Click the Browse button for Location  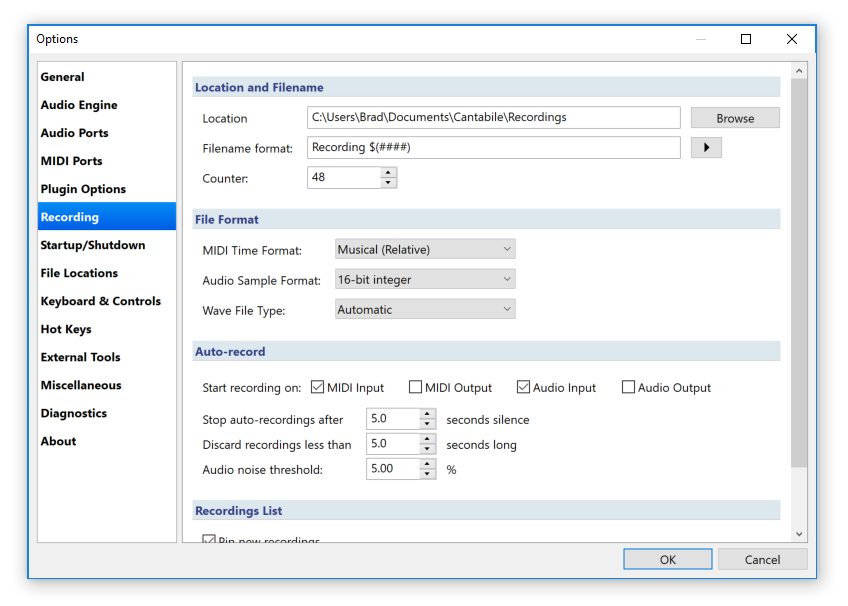click(x=735, y=118)
